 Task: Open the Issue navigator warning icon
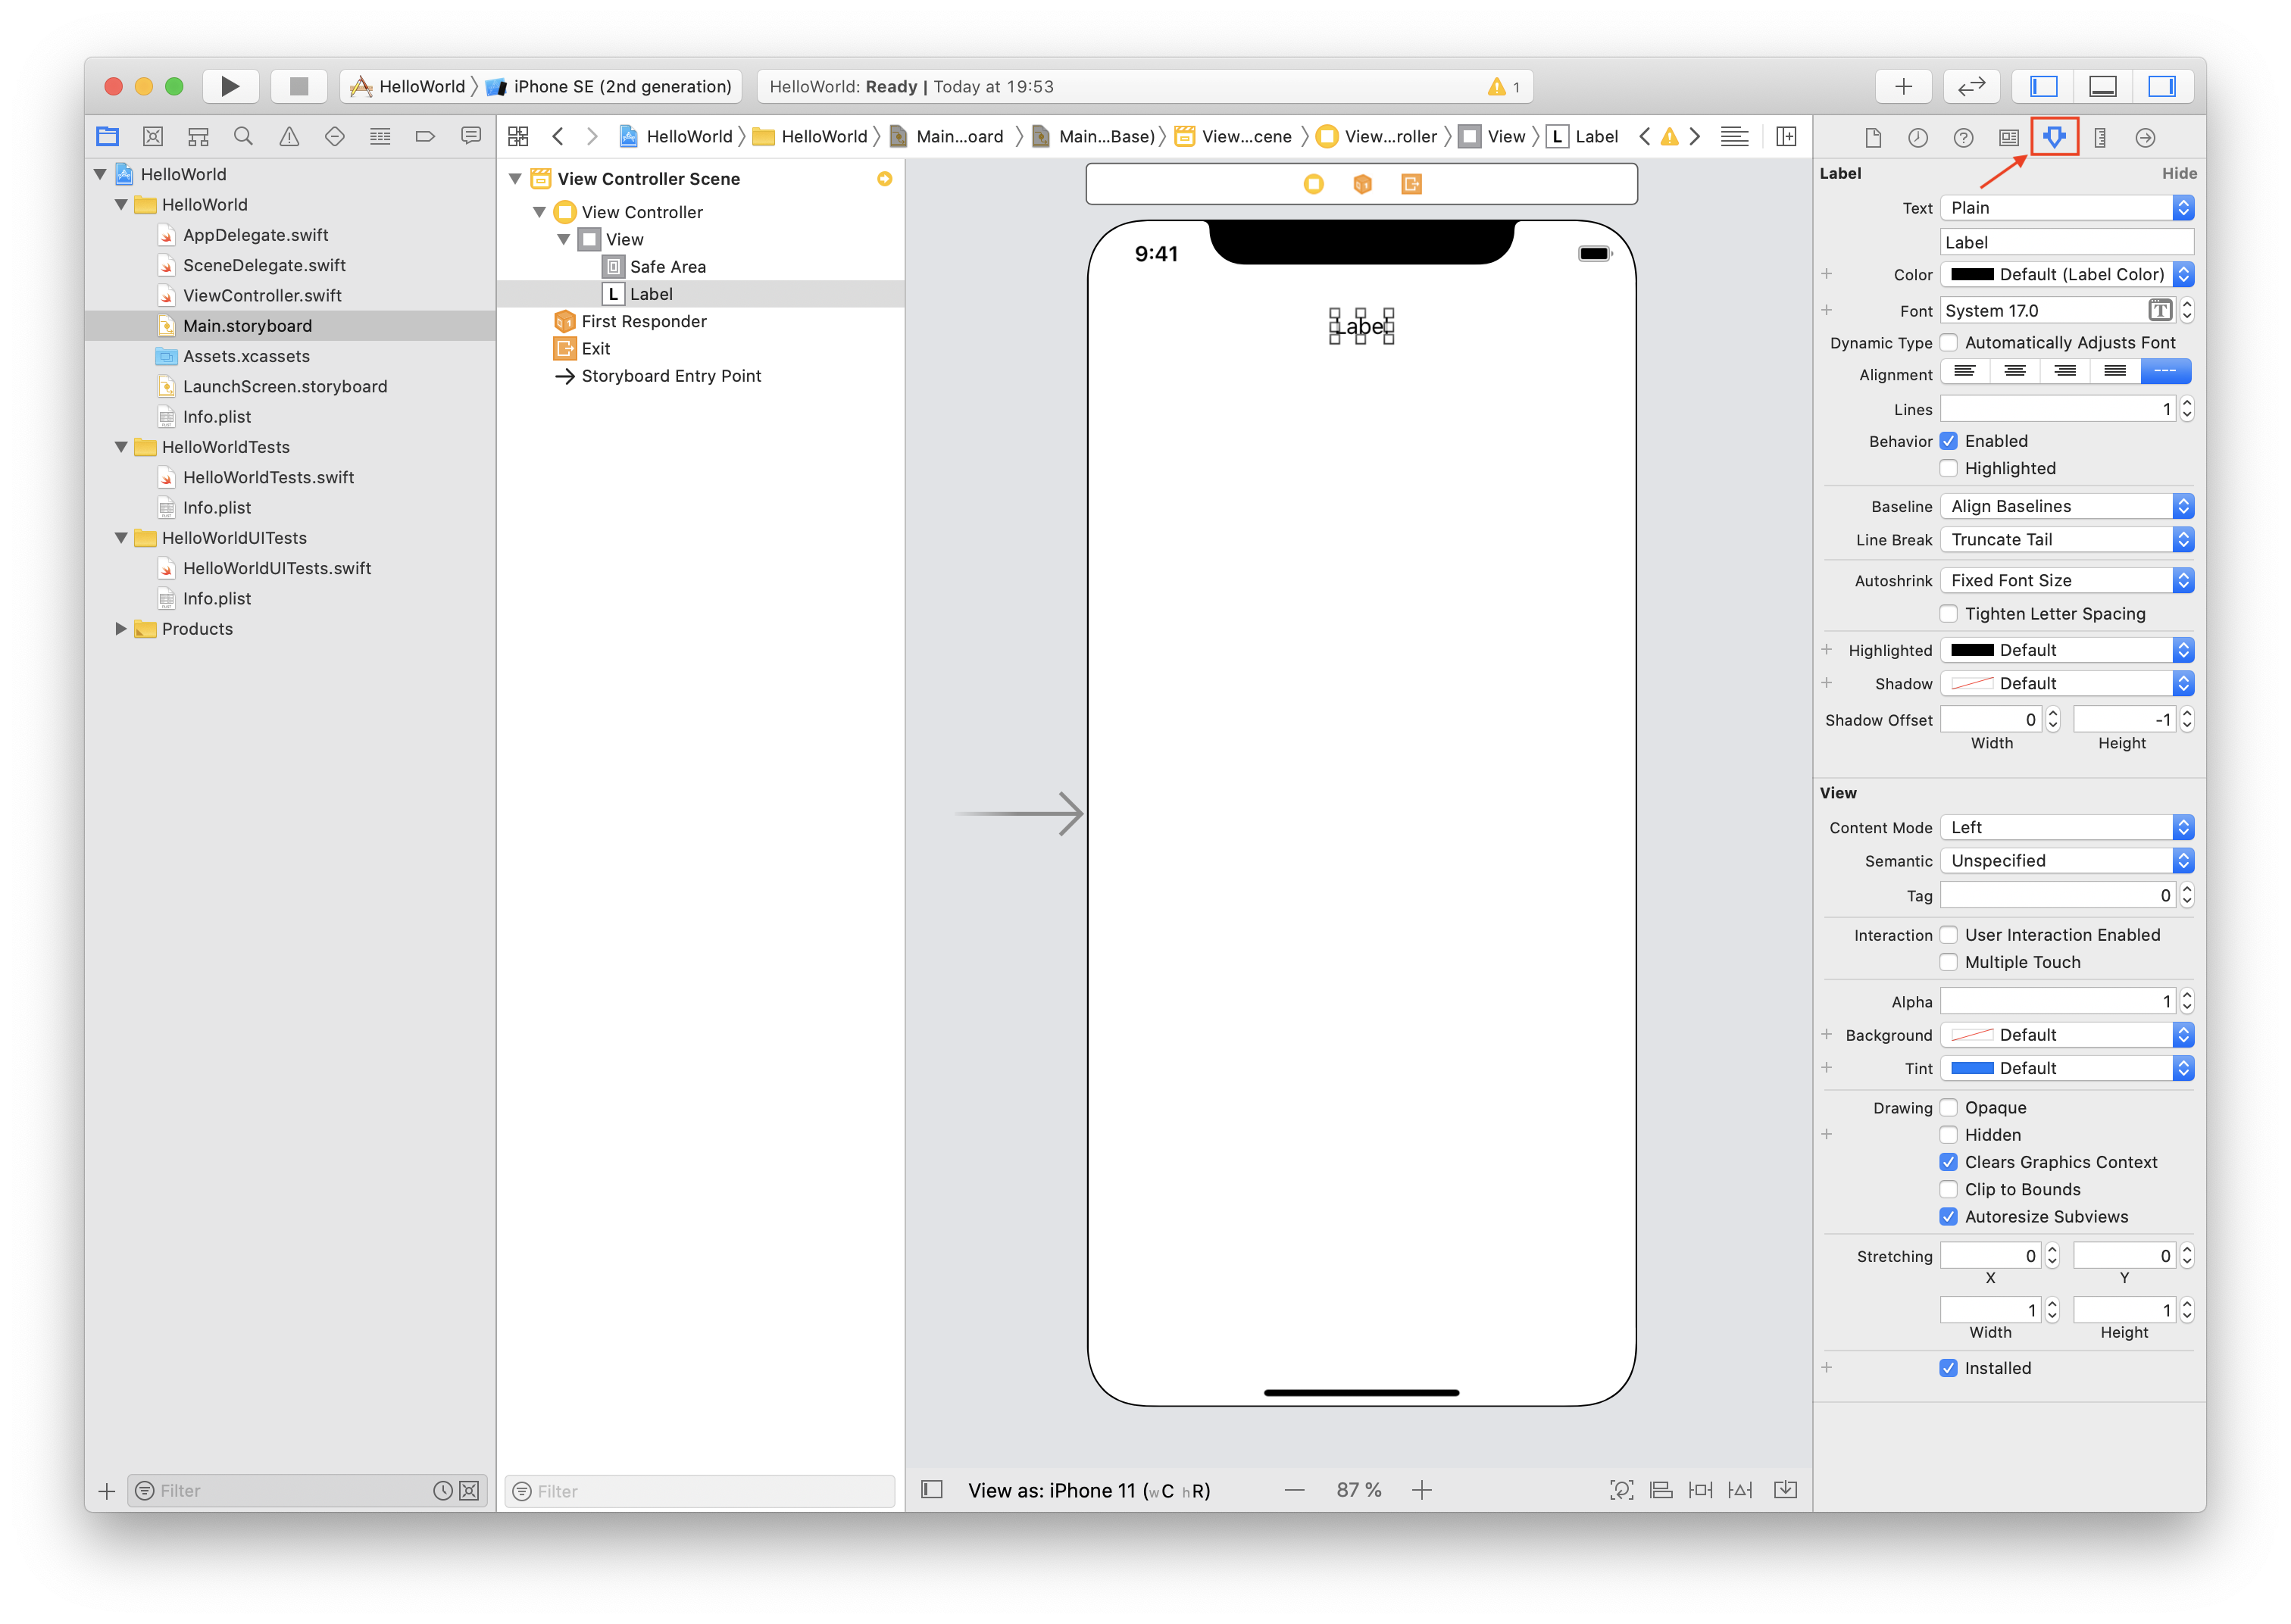click(x=289, y=137)
